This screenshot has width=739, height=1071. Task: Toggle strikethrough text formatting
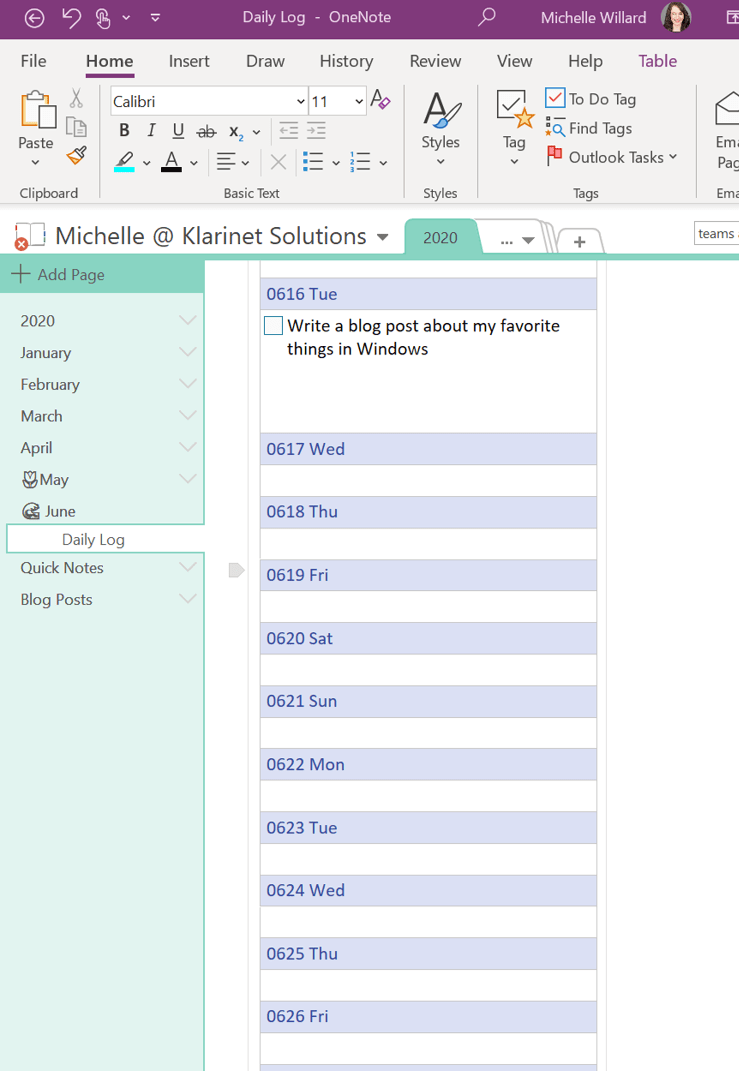point(206,131)
